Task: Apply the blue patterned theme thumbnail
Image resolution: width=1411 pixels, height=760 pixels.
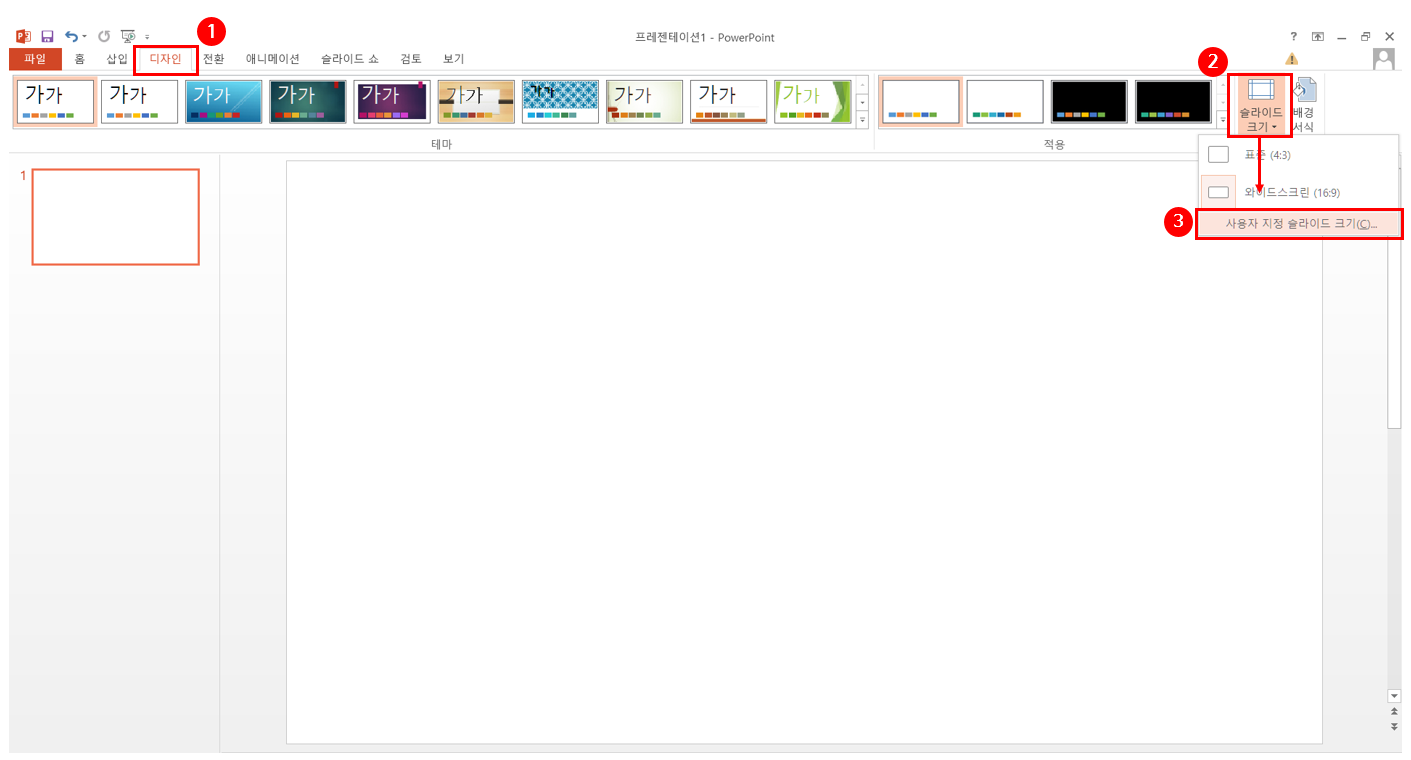Action: point(560,102)
